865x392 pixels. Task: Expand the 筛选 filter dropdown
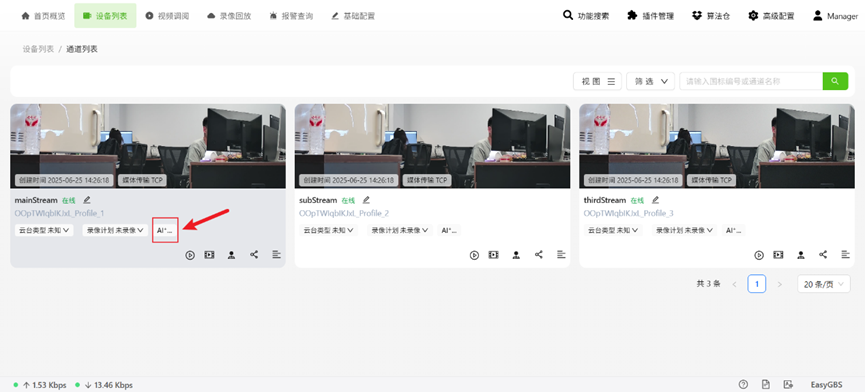(650, 81)
